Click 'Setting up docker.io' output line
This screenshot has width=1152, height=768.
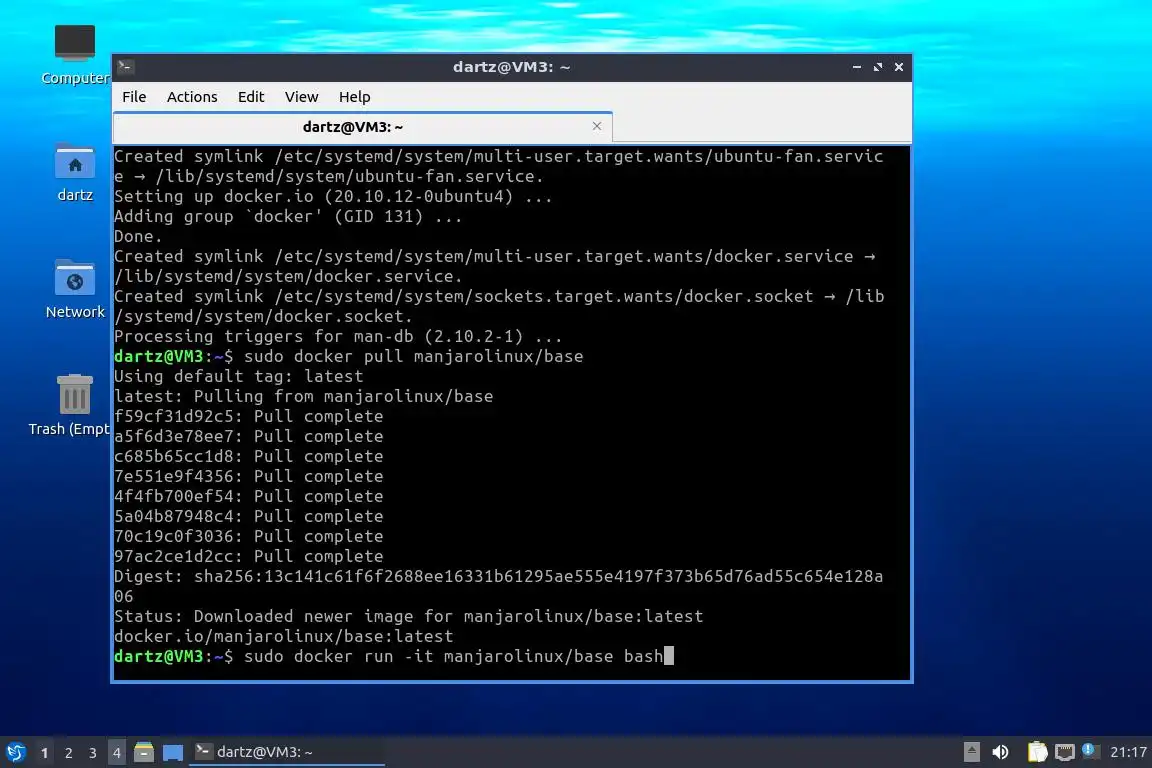coord(333,196)
